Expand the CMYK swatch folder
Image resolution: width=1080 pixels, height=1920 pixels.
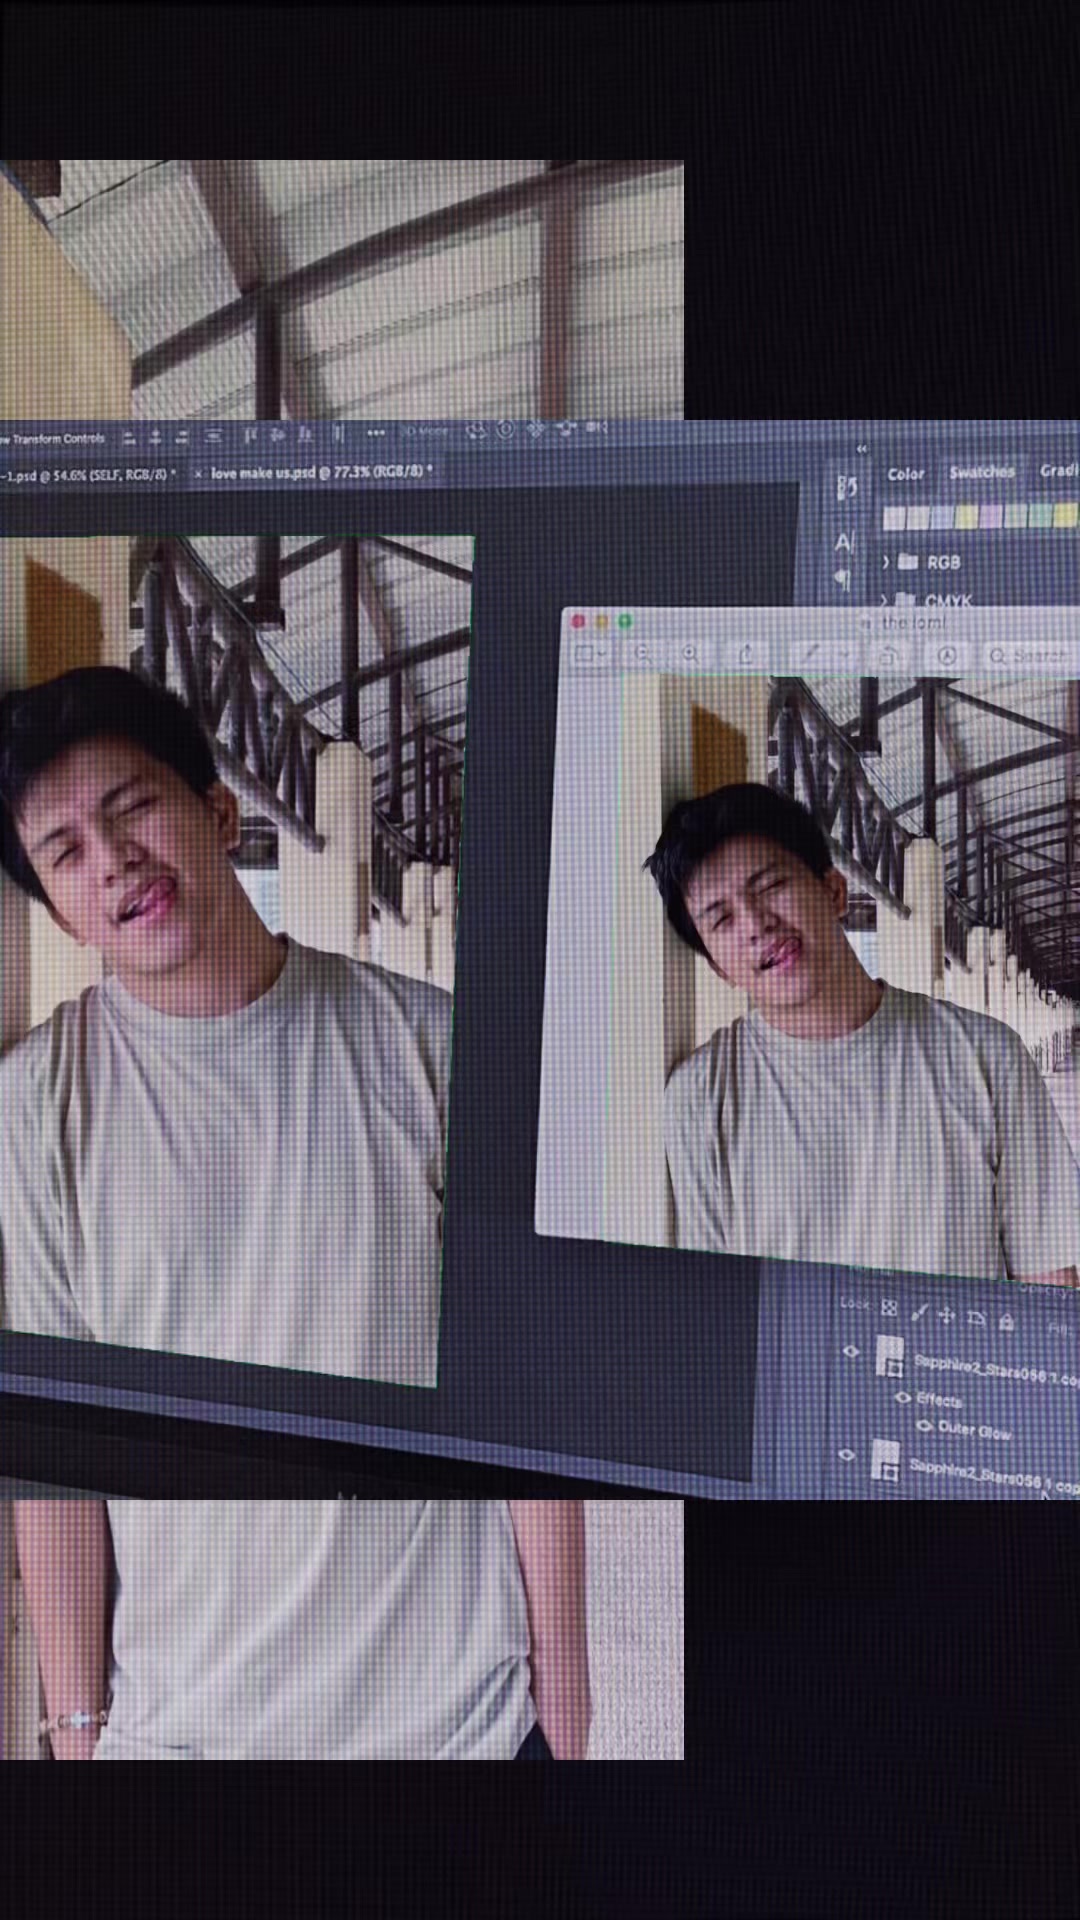click(x=884, y=601)
